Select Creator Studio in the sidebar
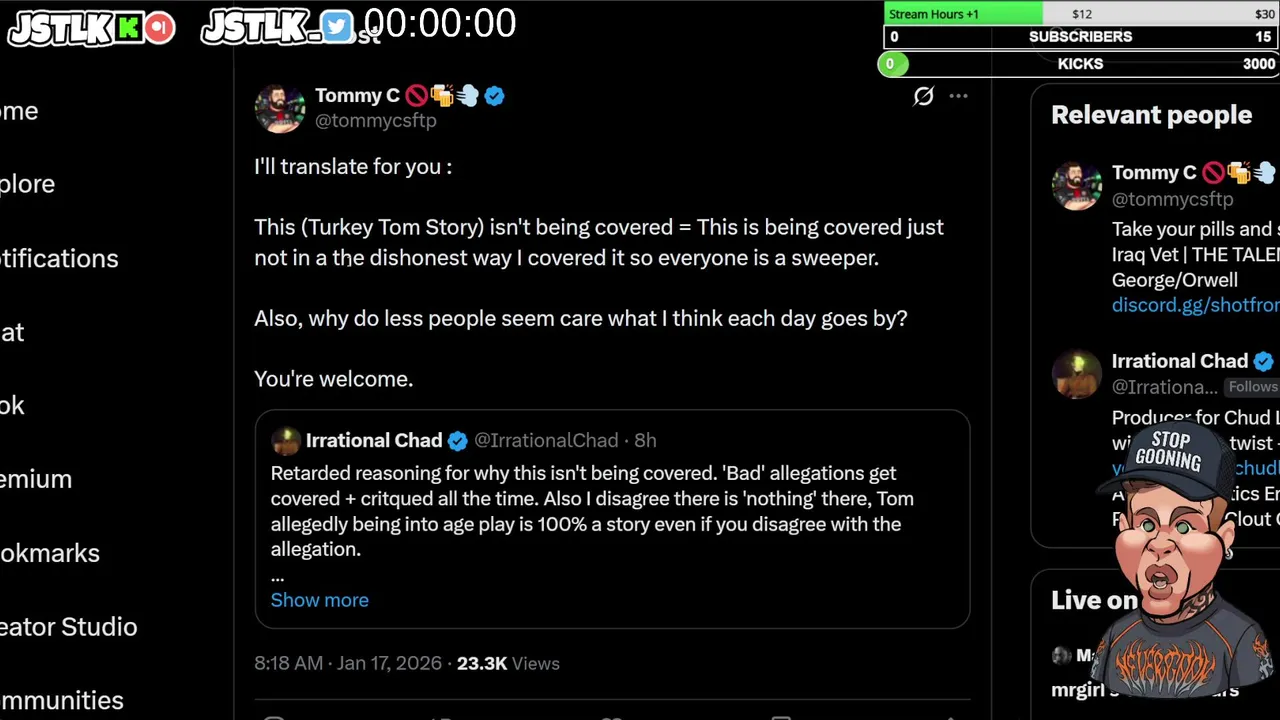Viewport: 1280px width, 720px height. (68, 627)
